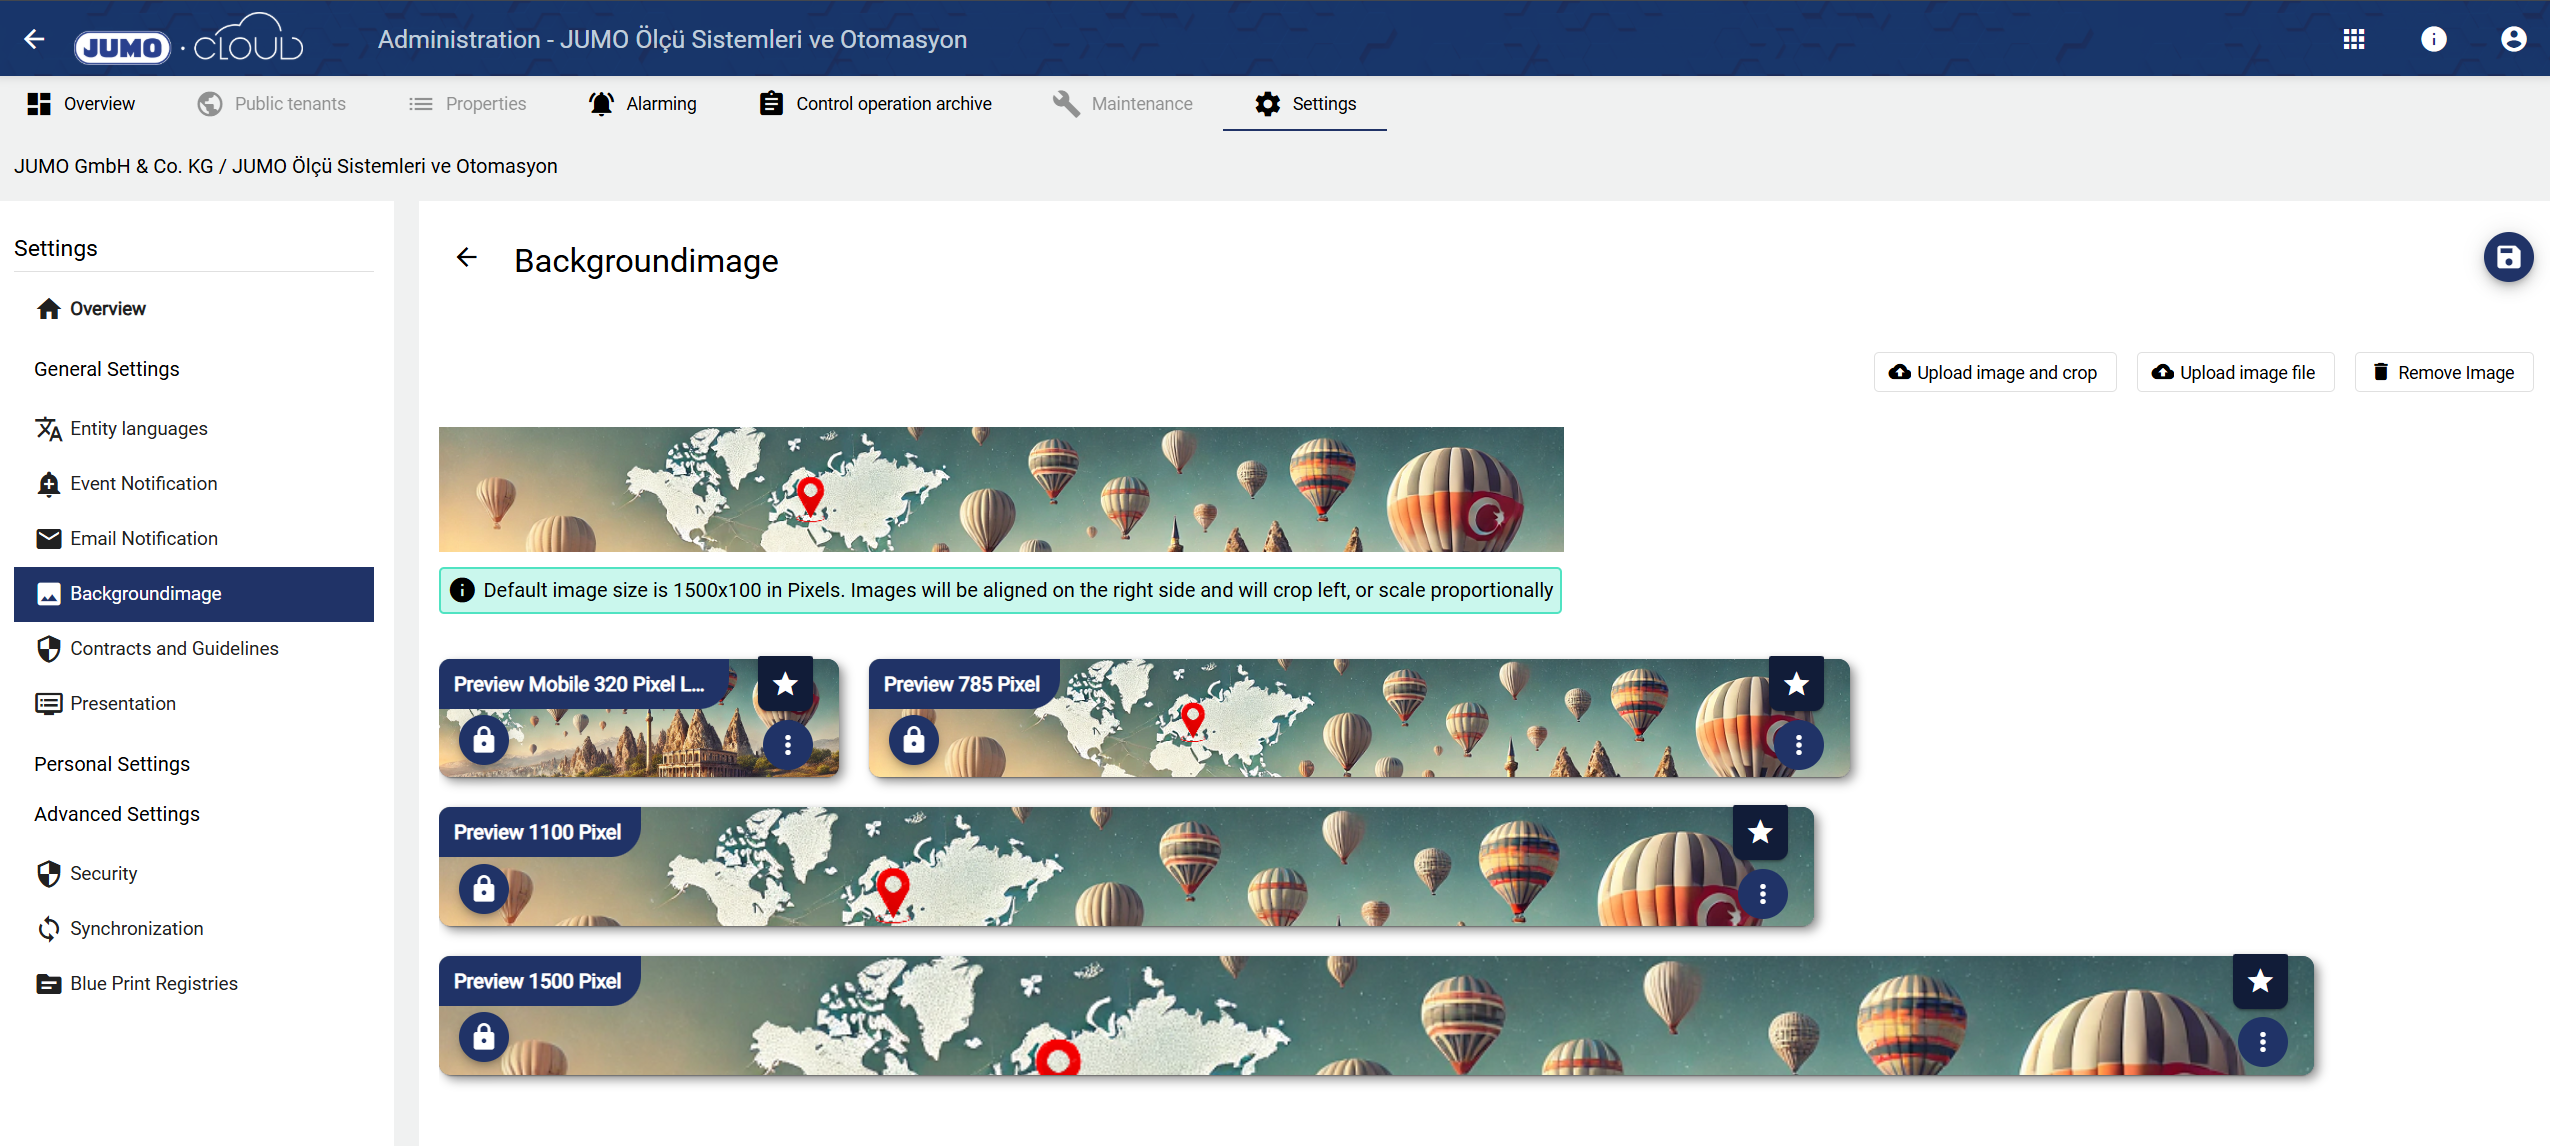The image size is (2550, 1146).
Task: Click the back arrow beside JUMO logo
Action: pyautogui.click(x=34, y=39)
